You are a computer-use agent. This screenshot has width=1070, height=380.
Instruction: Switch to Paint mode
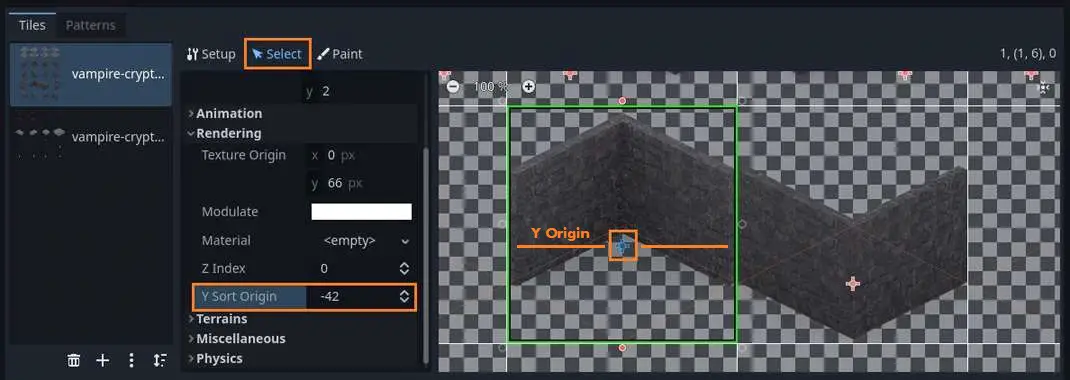pyautogui.click(x=340, y=54)
